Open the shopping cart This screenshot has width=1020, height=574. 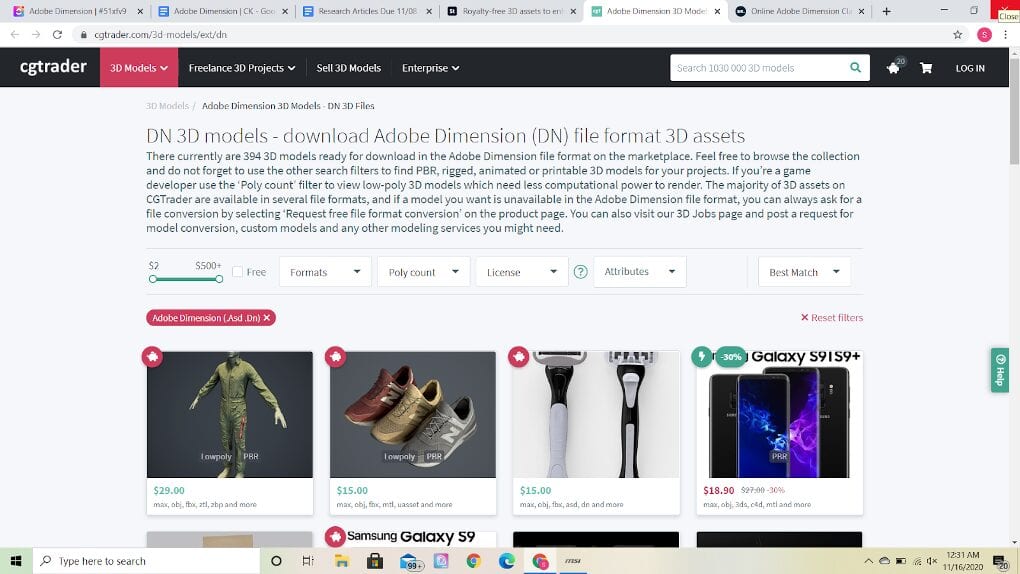(926, 68)
